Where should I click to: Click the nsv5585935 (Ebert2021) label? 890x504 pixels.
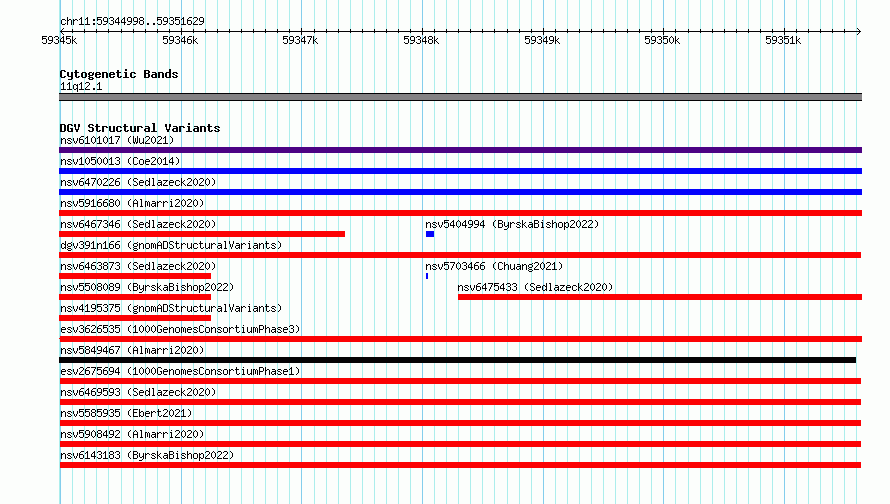click(x=126, y=413)
